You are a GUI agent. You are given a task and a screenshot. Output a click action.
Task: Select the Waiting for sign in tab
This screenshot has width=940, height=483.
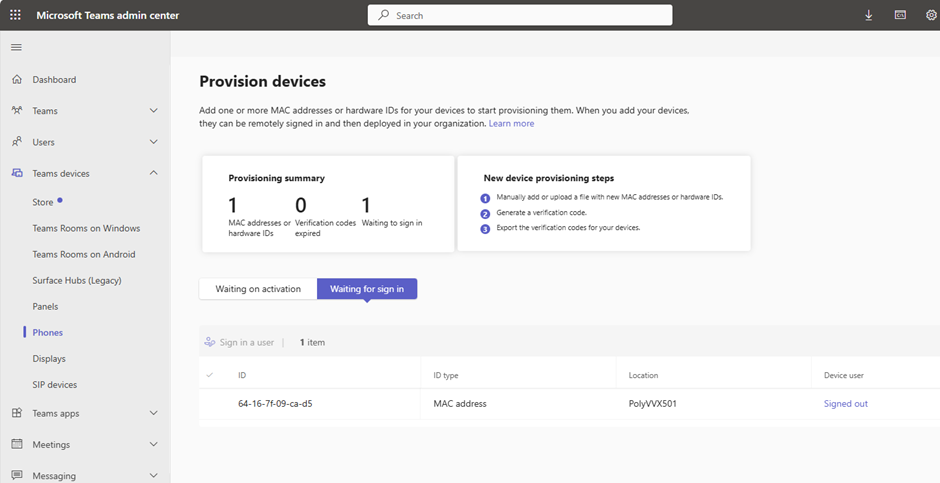coord(367,289)
